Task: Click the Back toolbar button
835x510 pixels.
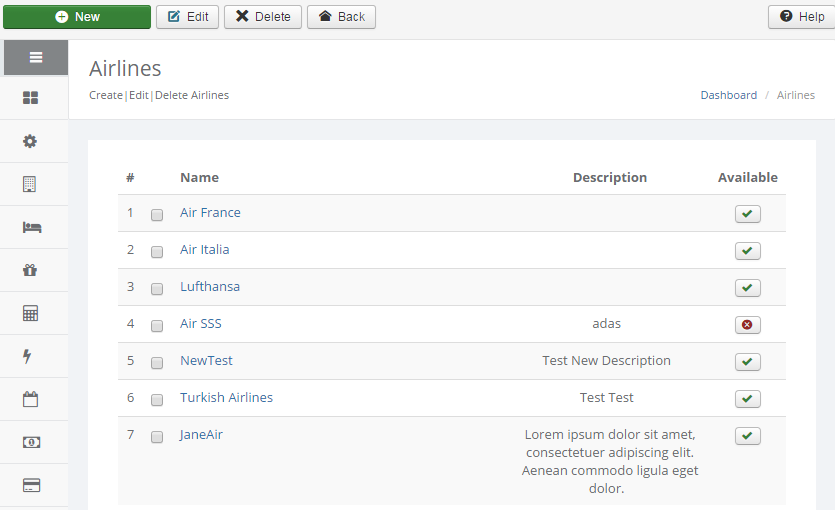Action: [x=341, y=17]
